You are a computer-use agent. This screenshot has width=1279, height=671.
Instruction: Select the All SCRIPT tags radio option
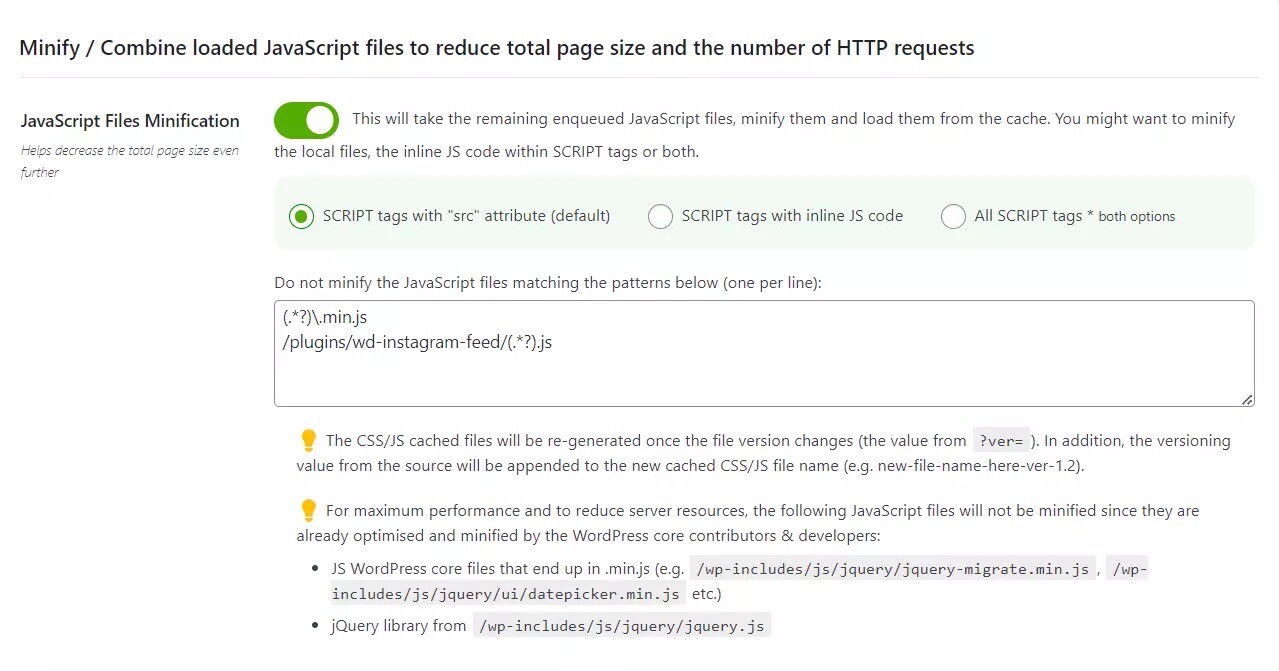pos(953,216)
